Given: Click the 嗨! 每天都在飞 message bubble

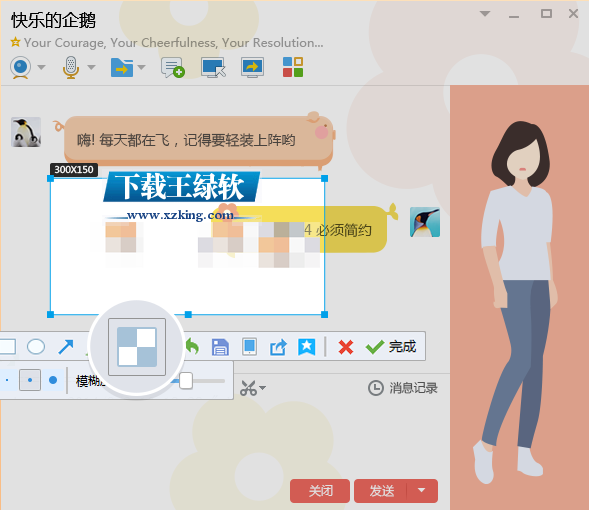Looking at the screenshot, I should click(x=198, y=140).
